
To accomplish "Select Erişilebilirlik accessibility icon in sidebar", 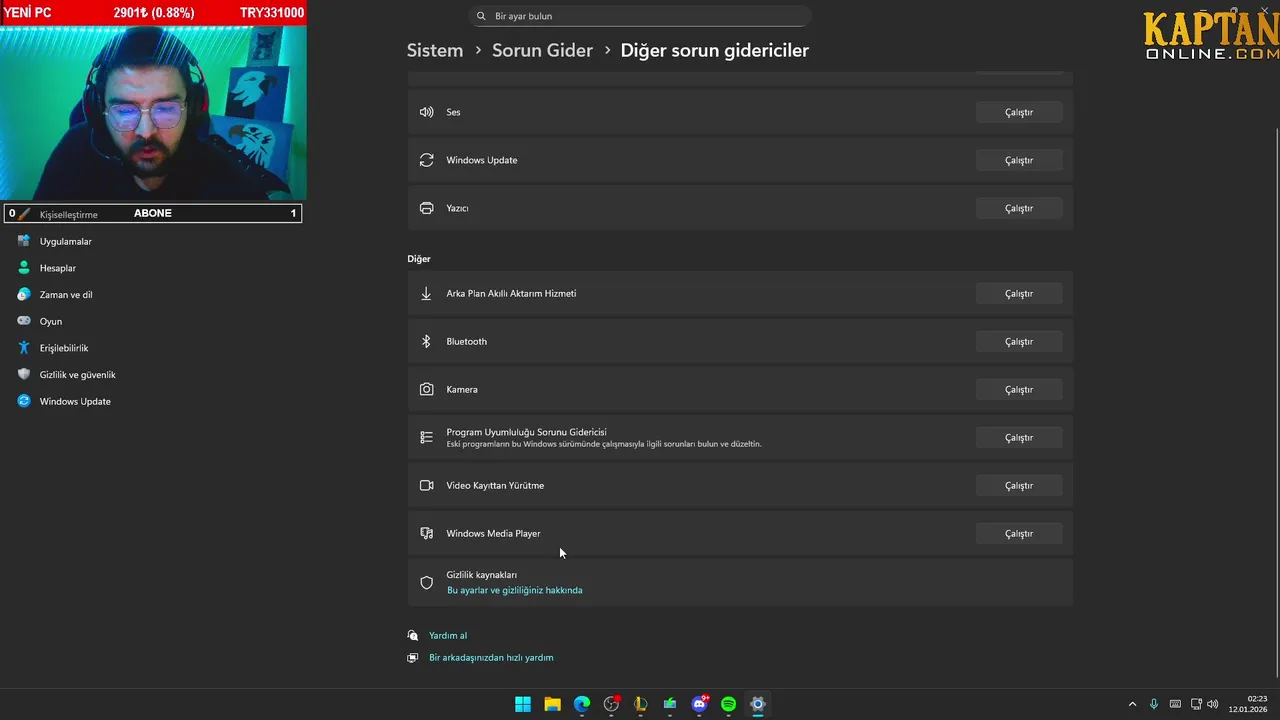I will [x=24, y=348].
